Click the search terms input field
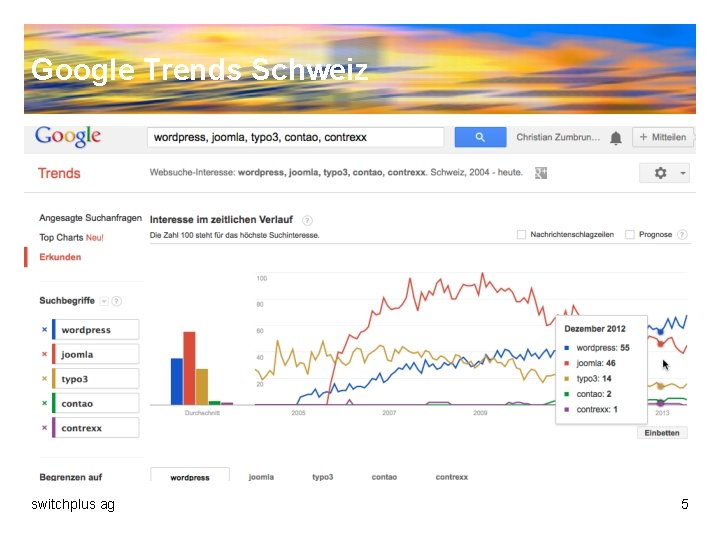The height and width of the screenshot is (540, 720). point(295,137)
